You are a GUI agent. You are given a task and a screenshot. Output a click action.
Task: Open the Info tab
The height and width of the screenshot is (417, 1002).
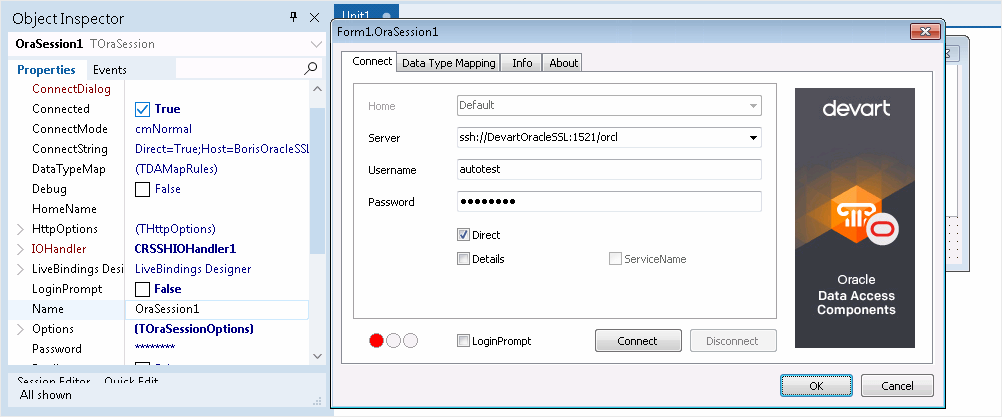[522, 63]
